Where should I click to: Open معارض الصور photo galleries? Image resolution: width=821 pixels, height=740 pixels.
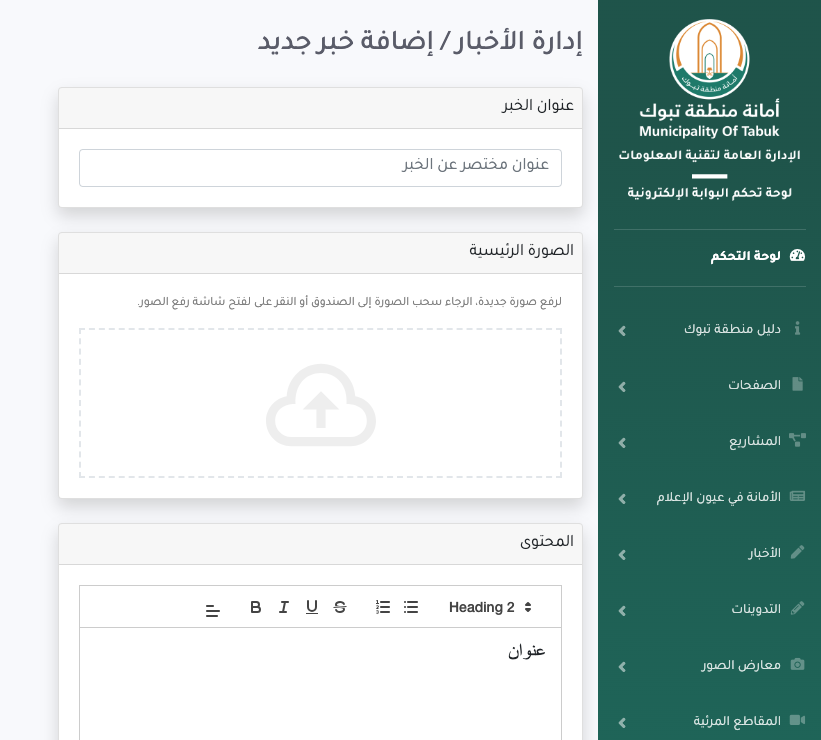742,665
